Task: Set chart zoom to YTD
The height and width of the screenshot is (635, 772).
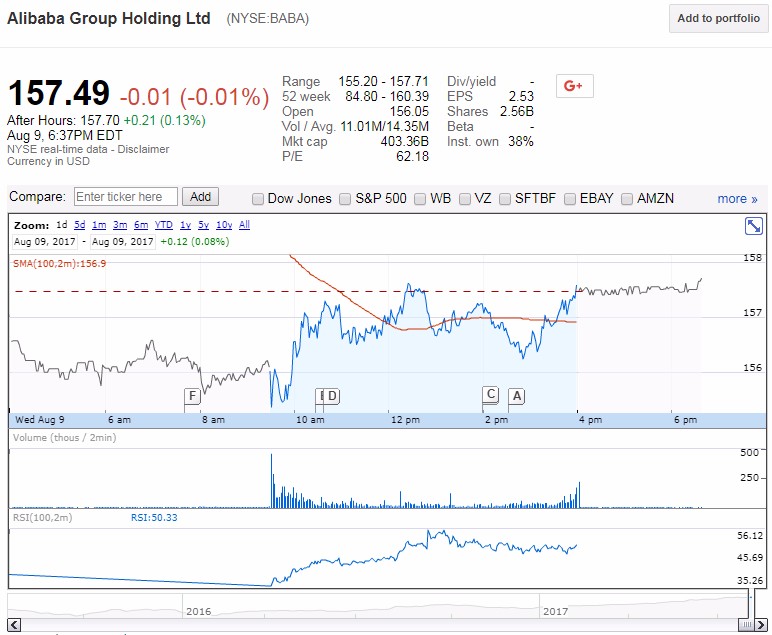Action: pyautogui.click(x=163, y=225)
